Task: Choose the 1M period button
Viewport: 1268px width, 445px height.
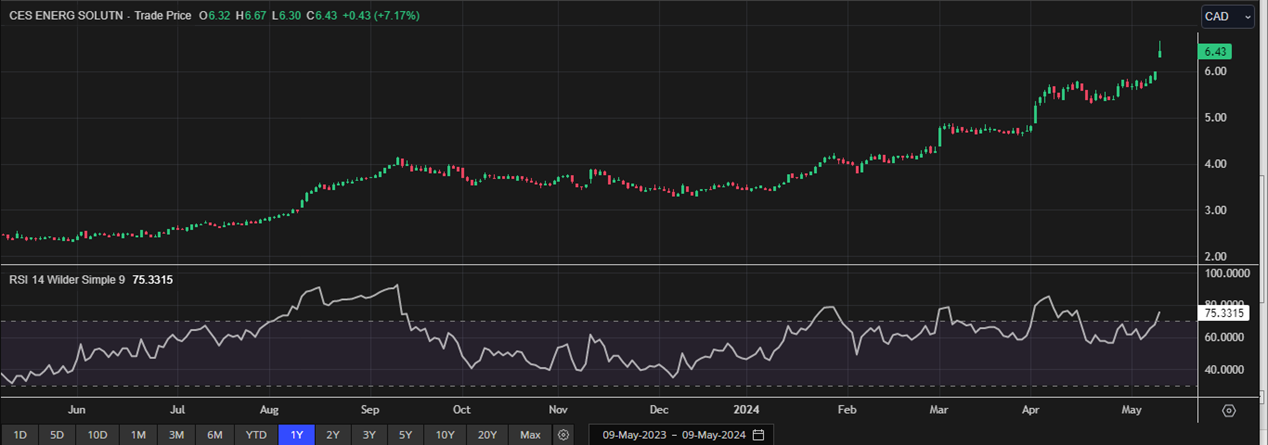Action: (x=138, y=435)
